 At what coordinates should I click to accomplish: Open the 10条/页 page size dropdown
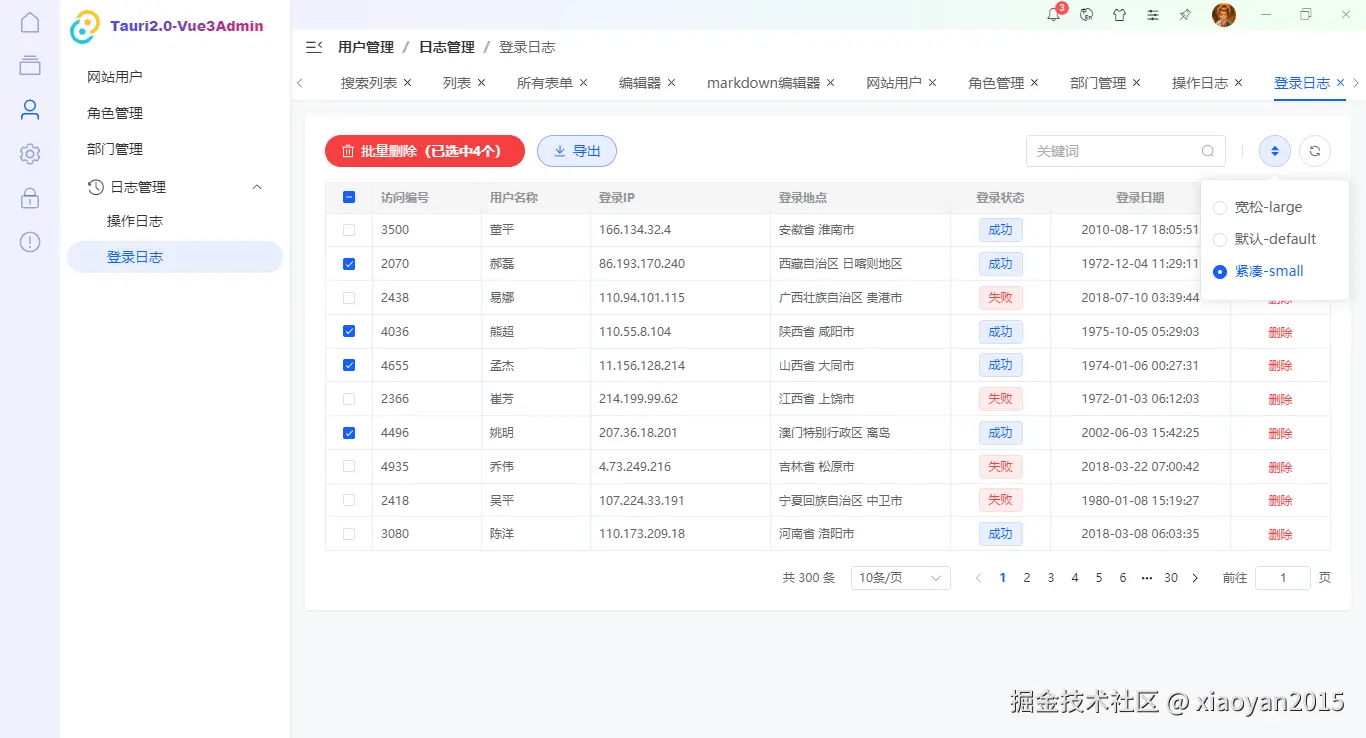[899, 577]
